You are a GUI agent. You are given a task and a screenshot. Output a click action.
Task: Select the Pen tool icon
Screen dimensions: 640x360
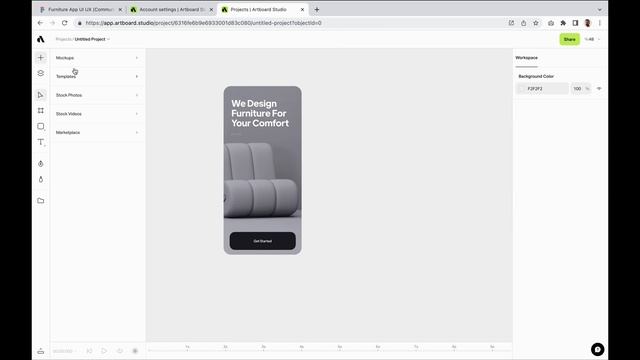tap(40, 164)
